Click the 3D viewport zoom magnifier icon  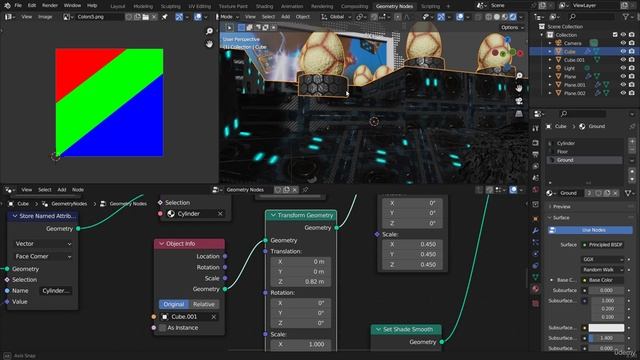[519, 76]
